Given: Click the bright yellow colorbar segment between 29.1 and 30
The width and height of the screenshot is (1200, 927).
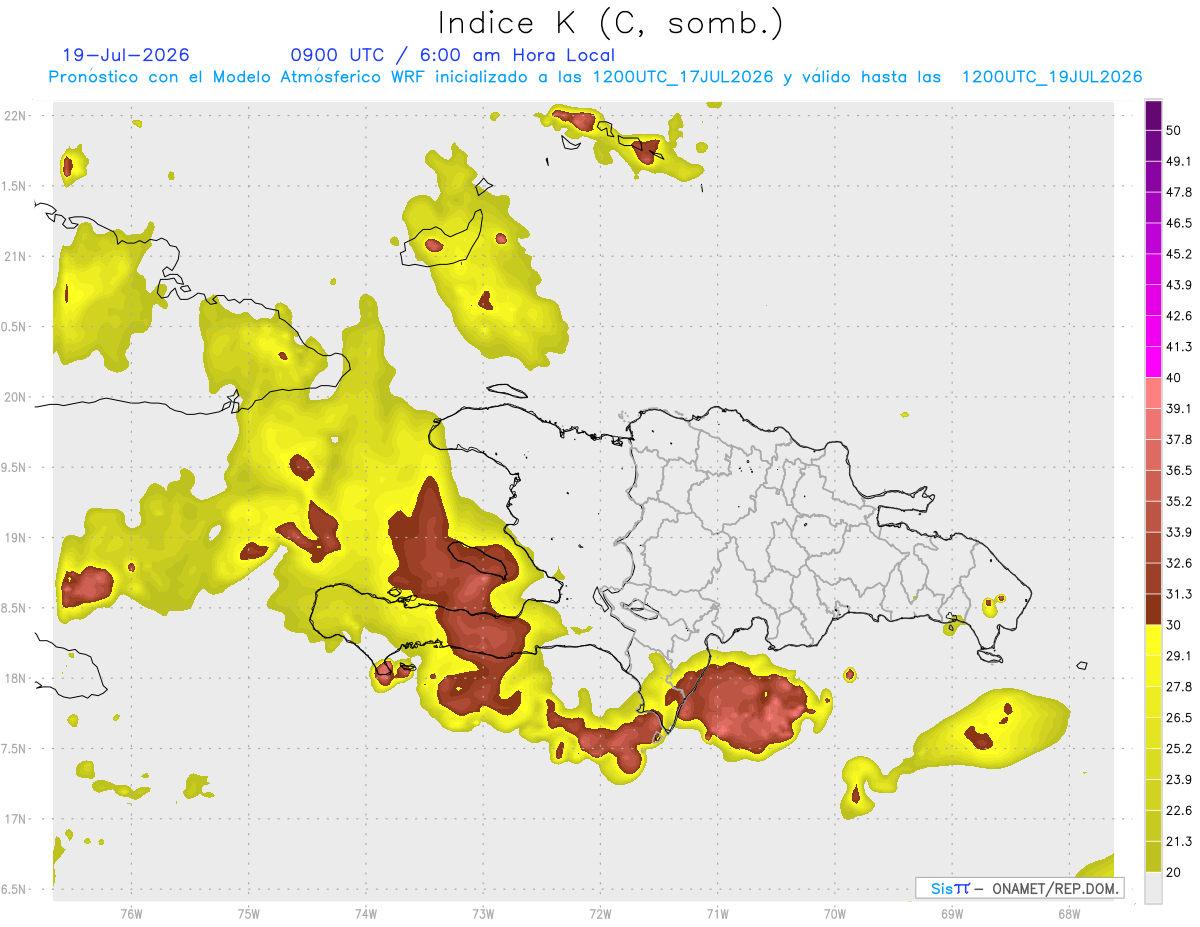Looking at the screenshot, I should (1153, 640).
